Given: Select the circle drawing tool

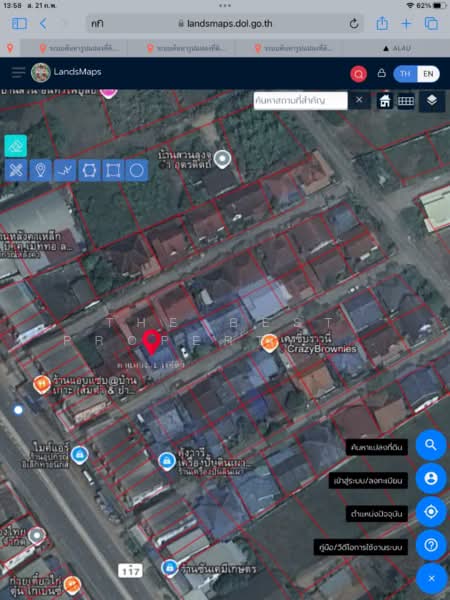Looking at the screenshot, I should 137,170.
